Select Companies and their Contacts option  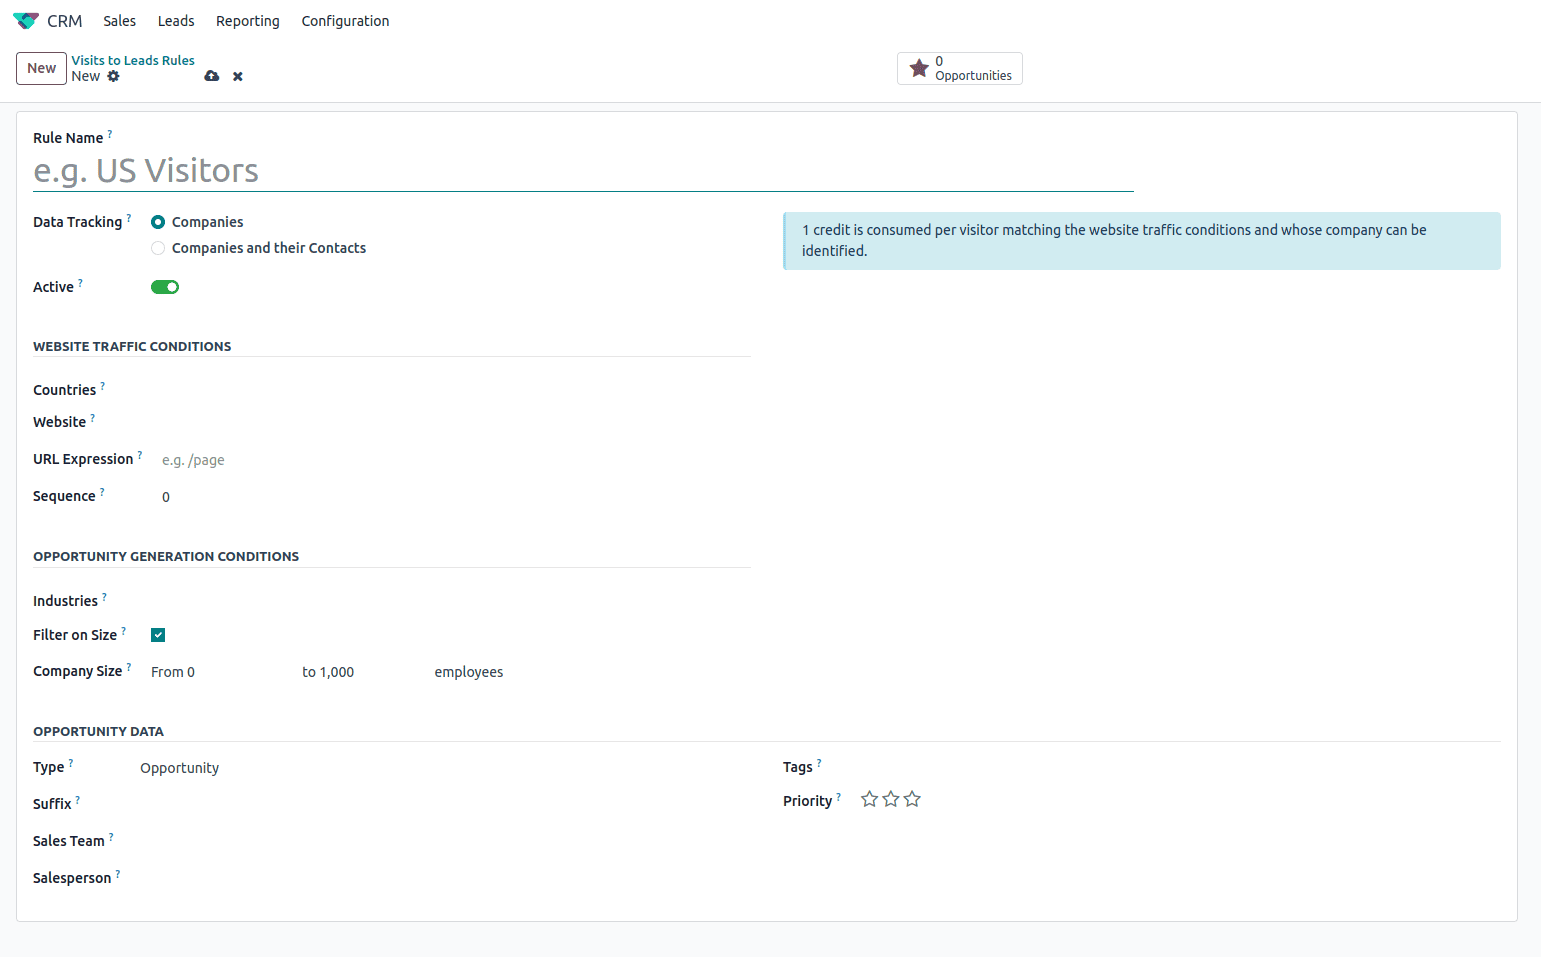tap(158, 247)
